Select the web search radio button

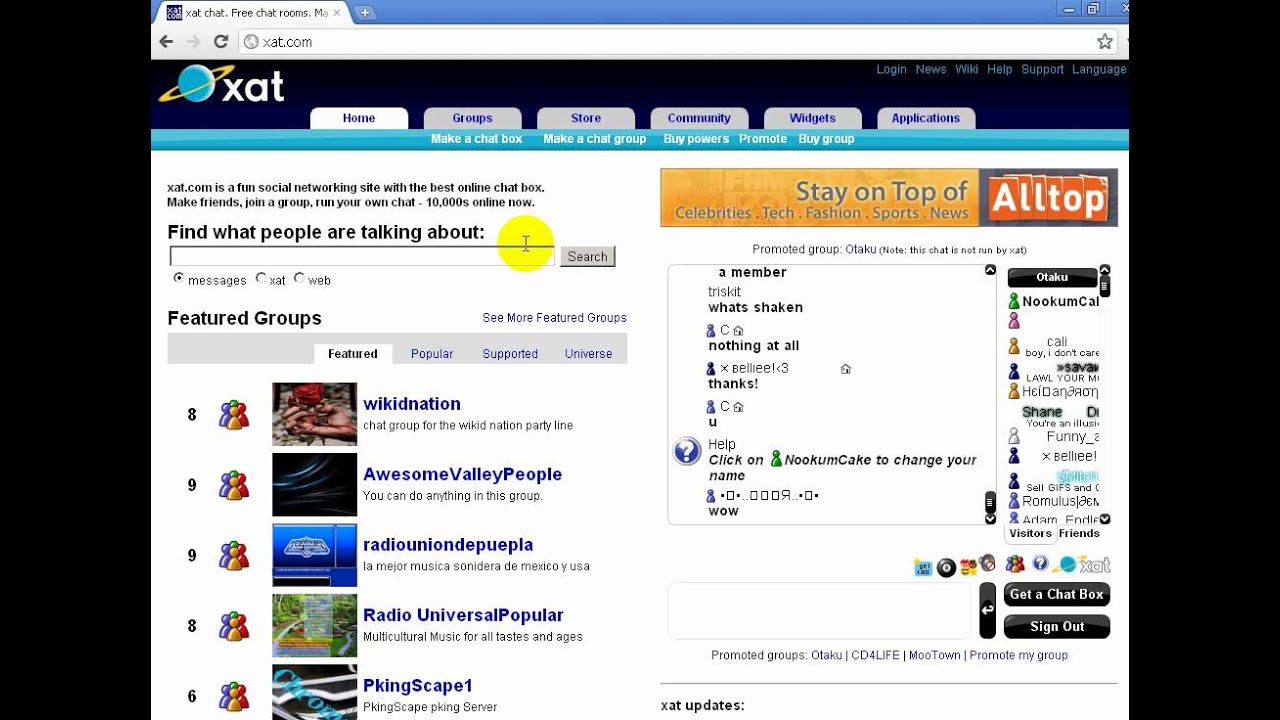click(x=299, y=278)
